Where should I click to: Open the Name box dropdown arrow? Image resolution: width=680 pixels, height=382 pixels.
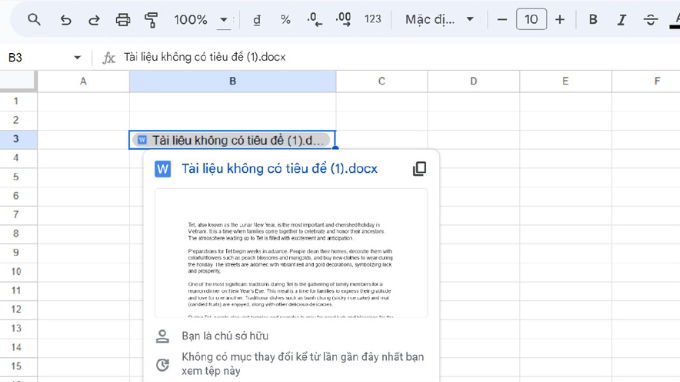pos(77,57)
